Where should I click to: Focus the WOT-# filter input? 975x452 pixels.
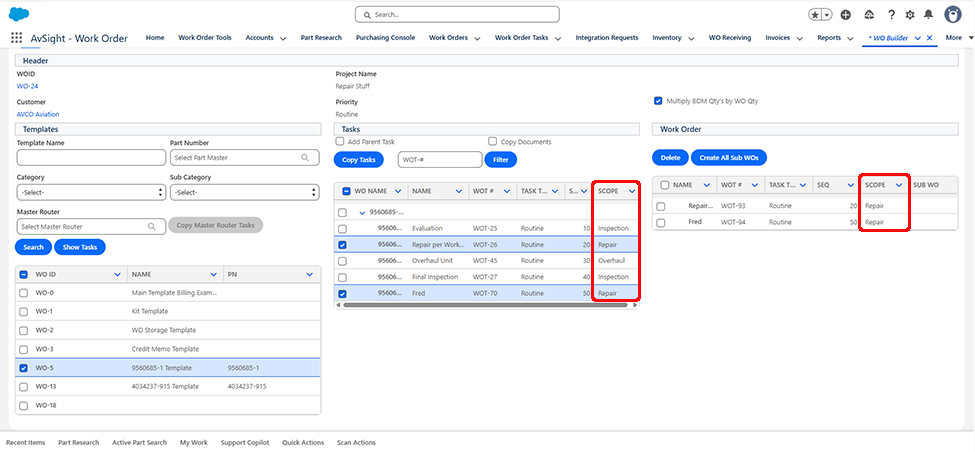[440, 160]
